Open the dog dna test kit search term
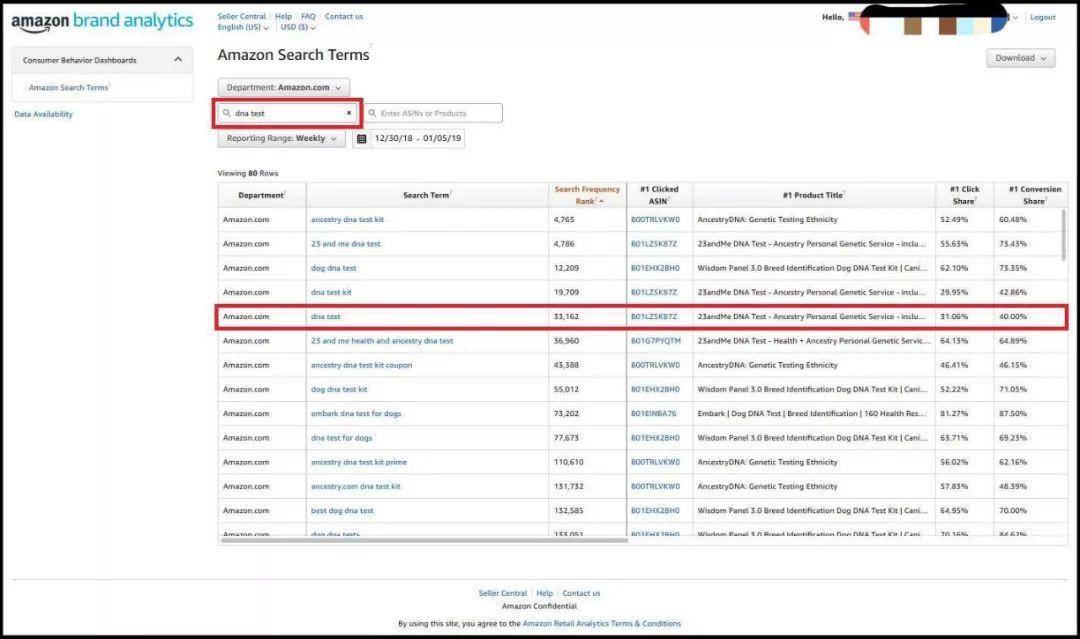 339,389
